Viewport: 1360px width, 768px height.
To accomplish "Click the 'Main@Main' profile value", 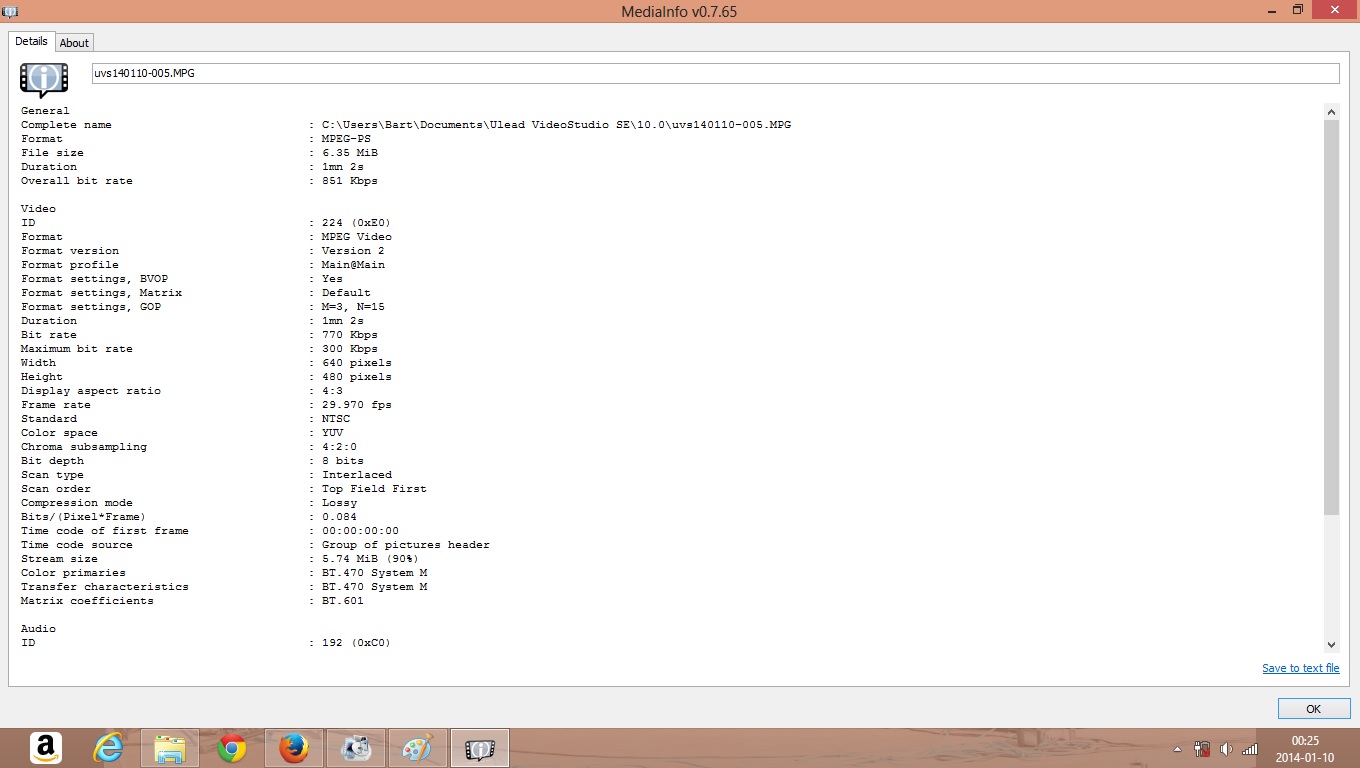I will pos(353,265).
